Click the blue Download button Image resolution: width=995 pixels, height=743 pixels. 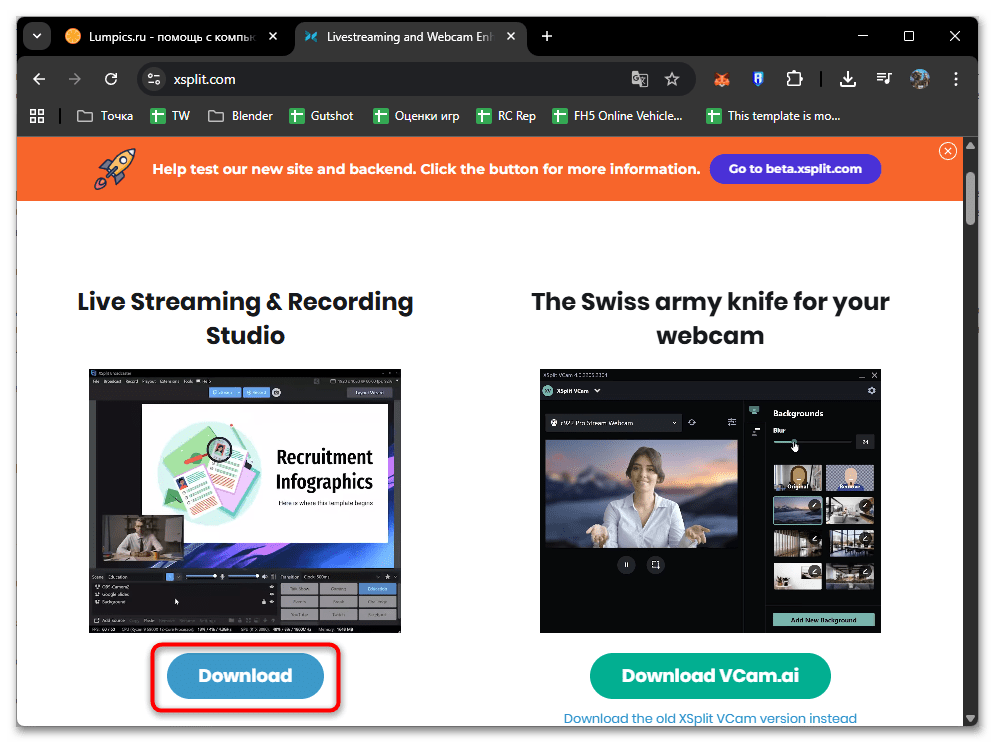(245, 676)
